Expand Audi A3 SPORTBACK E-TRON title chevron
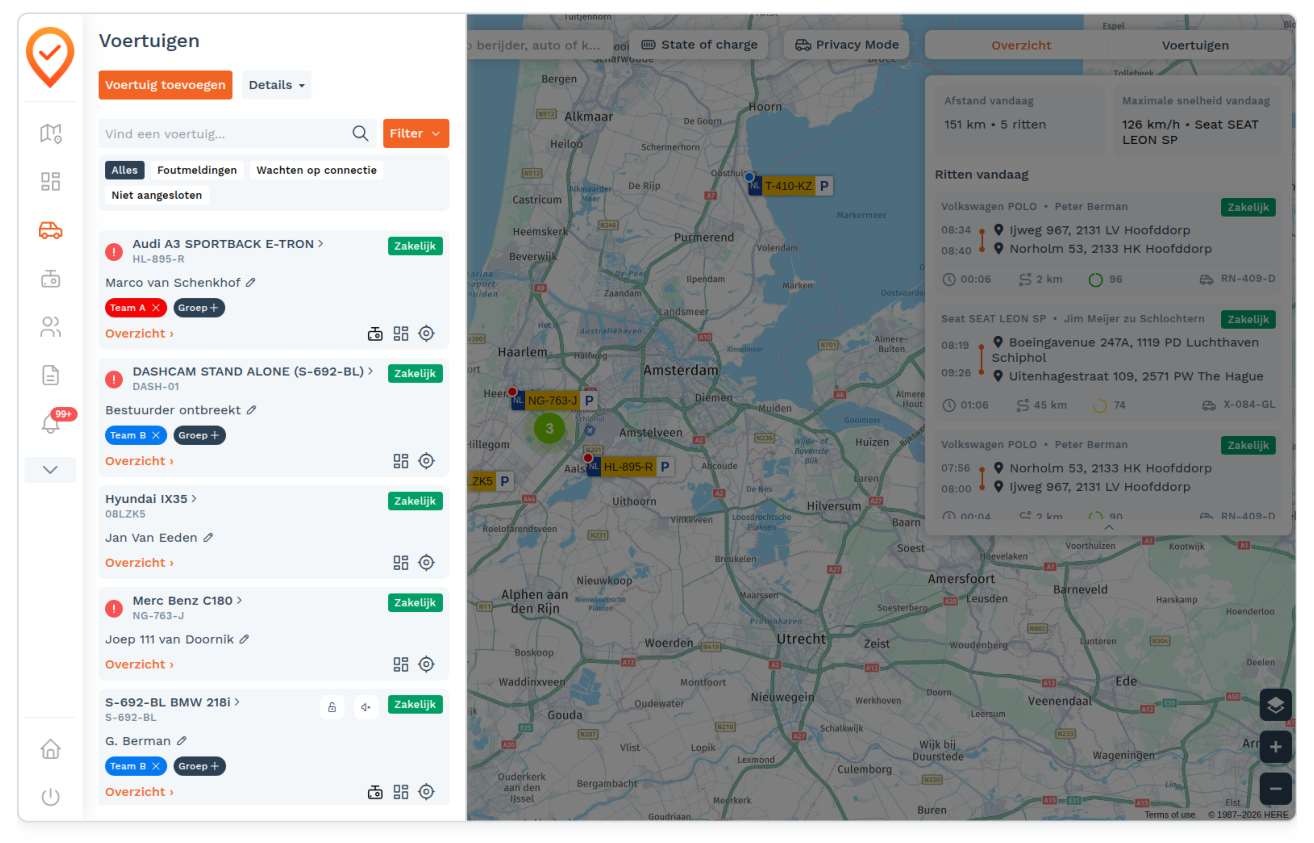The height and width of the screenshot is (843, 1314). [x=321, y=244]
